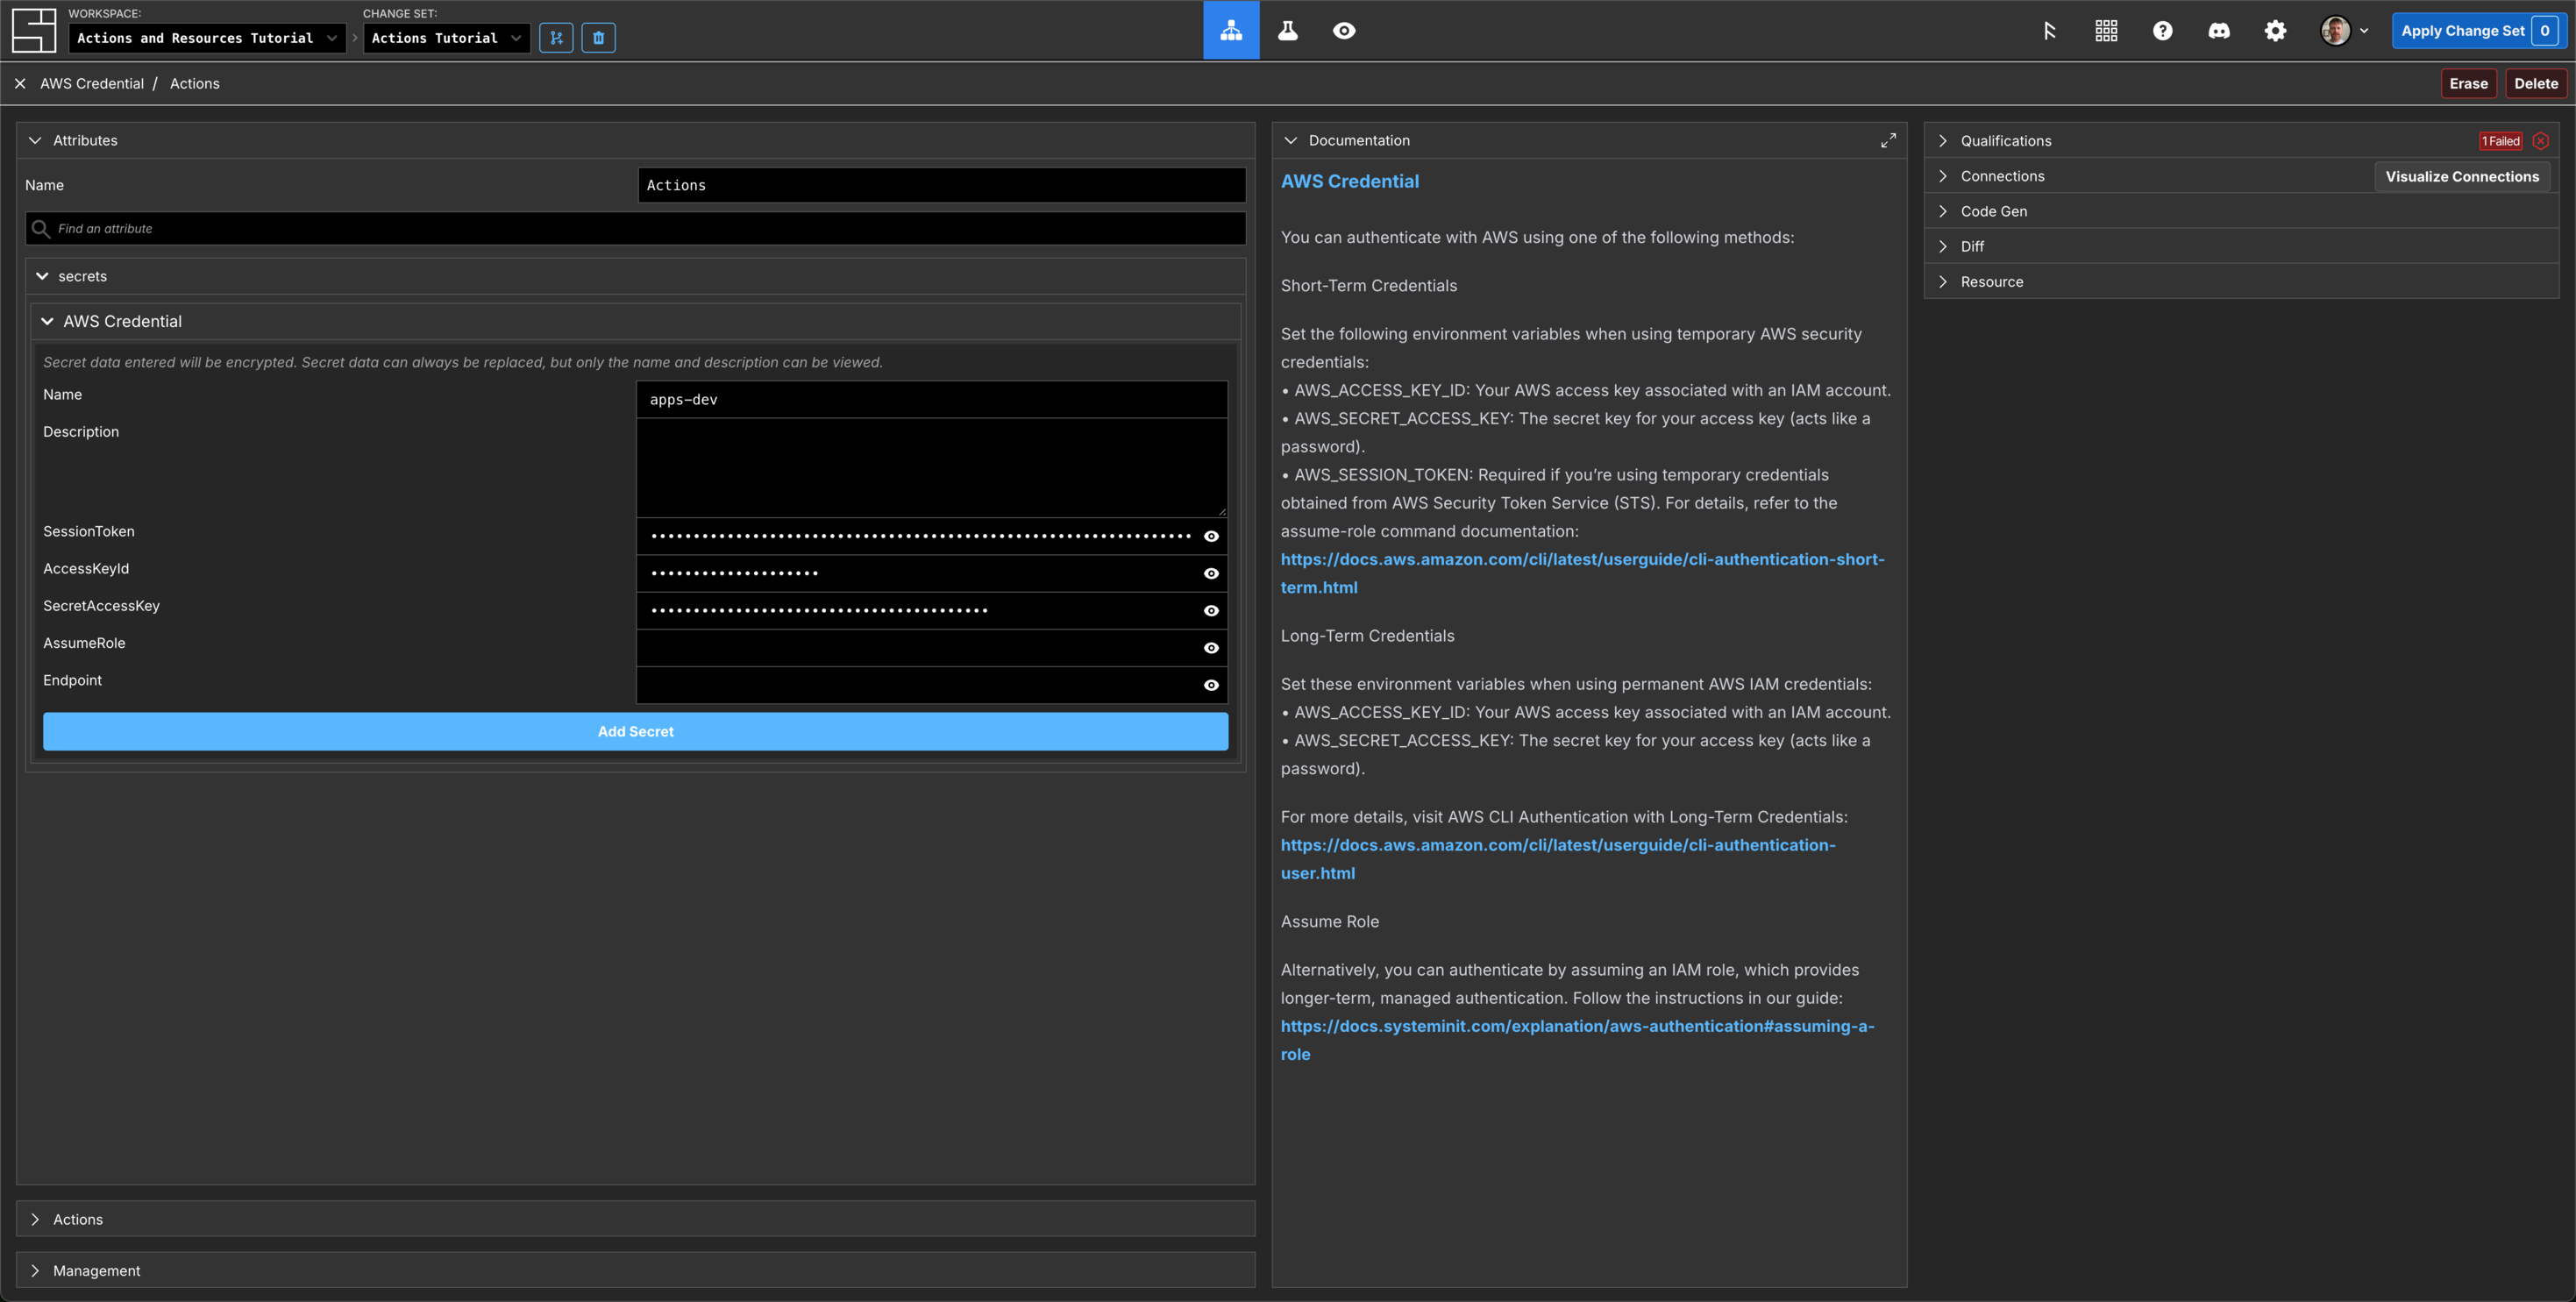
Task: Reveal the SessionToken value
Action: [1211, 537]
